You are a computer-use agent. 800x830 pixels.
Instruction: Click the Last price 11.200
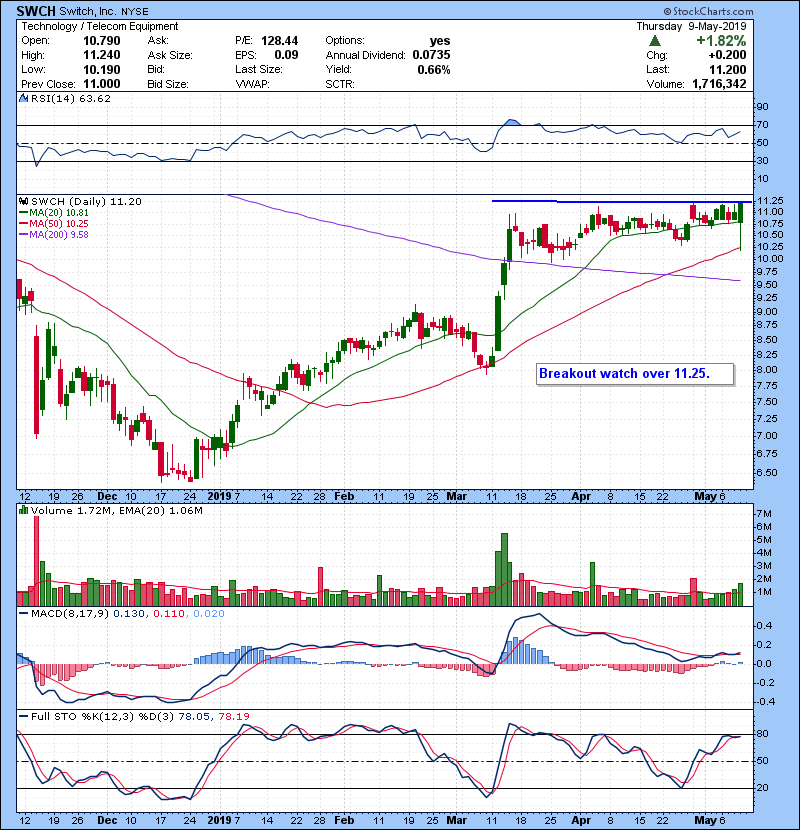[x=728, y=69]
